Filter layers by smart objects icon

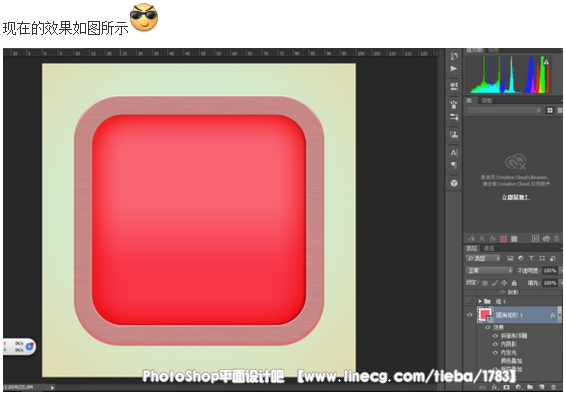(x=553, y=258)
